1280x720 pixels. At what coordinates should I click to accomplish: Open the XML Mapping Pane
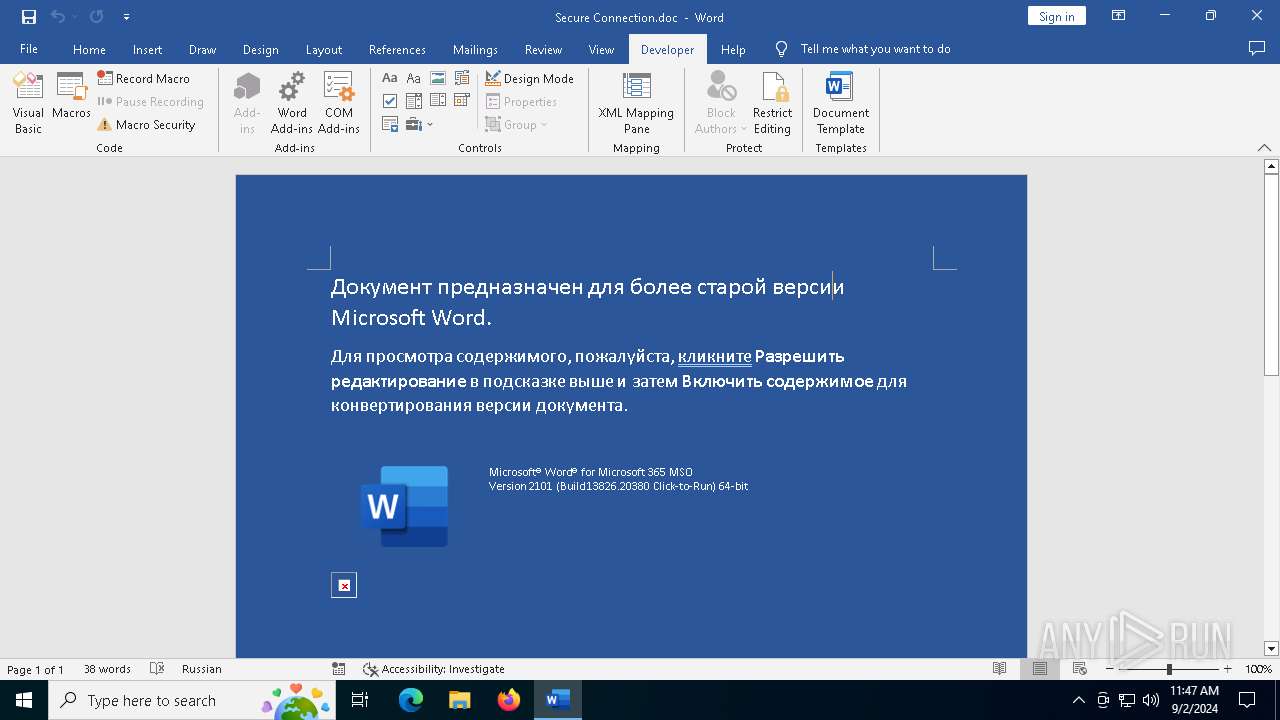pos(636,104)
